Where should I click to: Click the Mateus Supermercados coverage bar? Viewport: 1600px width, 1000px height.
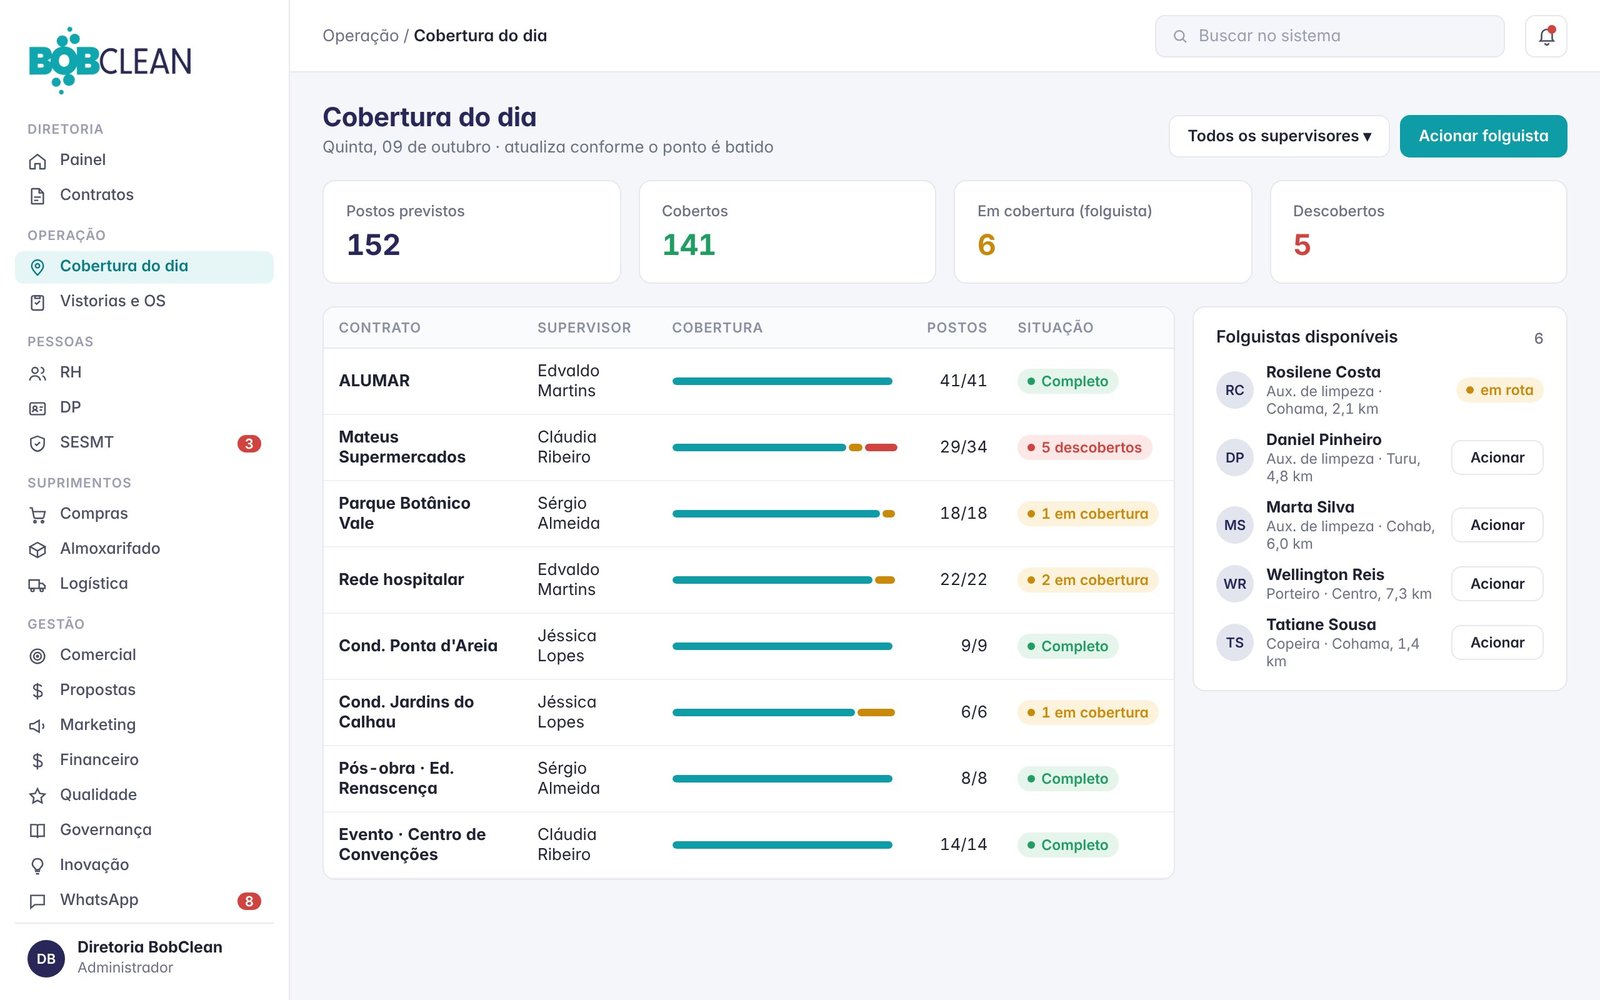coord(785,448)
